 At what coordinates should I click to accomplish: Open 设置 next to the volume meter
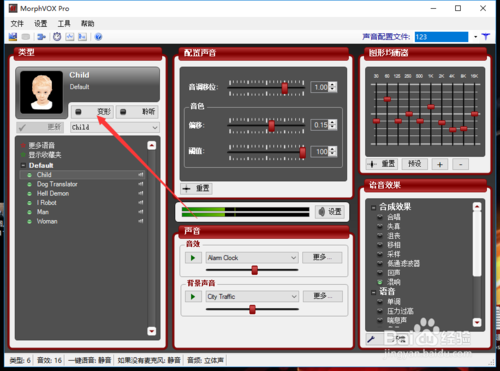coord(330,212)
